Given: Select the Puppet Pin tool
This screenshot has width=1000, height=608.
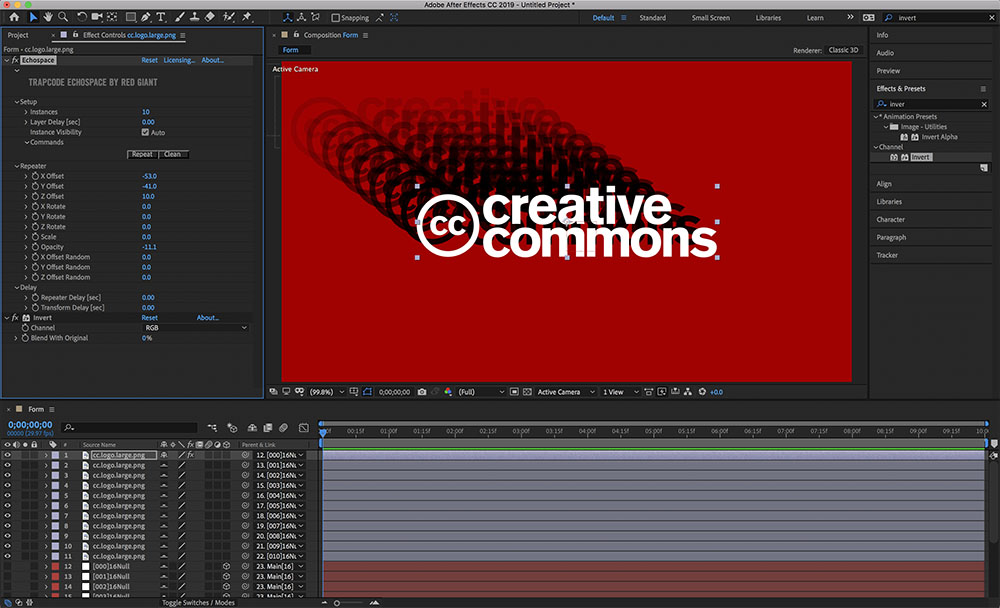Looking at the screenshot, I should [247, 17].
